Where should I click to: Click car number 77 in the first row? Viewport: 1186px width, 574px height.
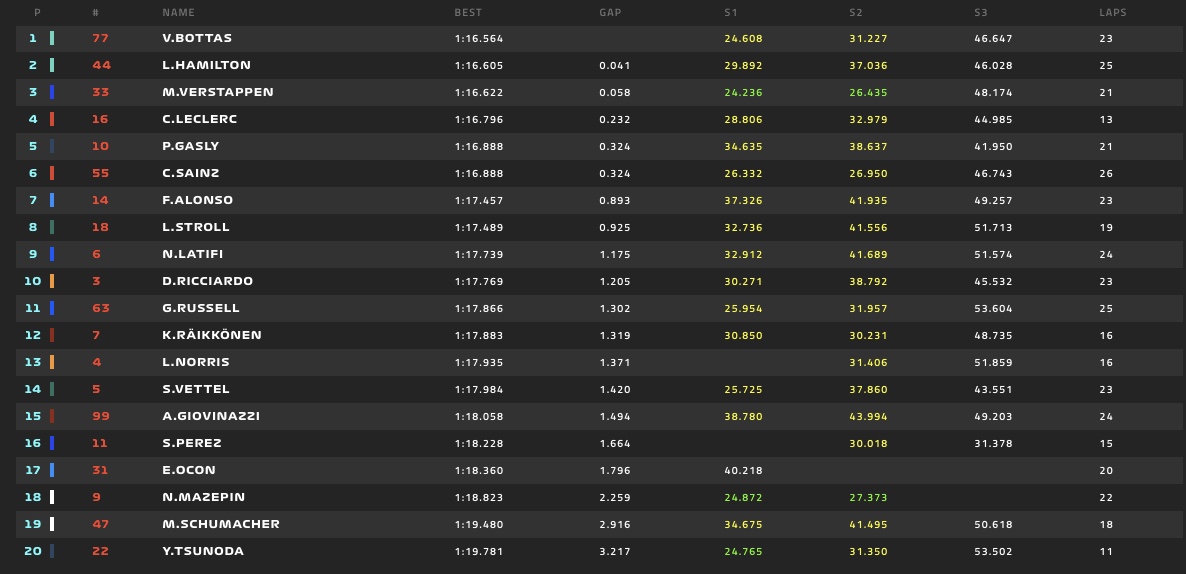[101, 38]
